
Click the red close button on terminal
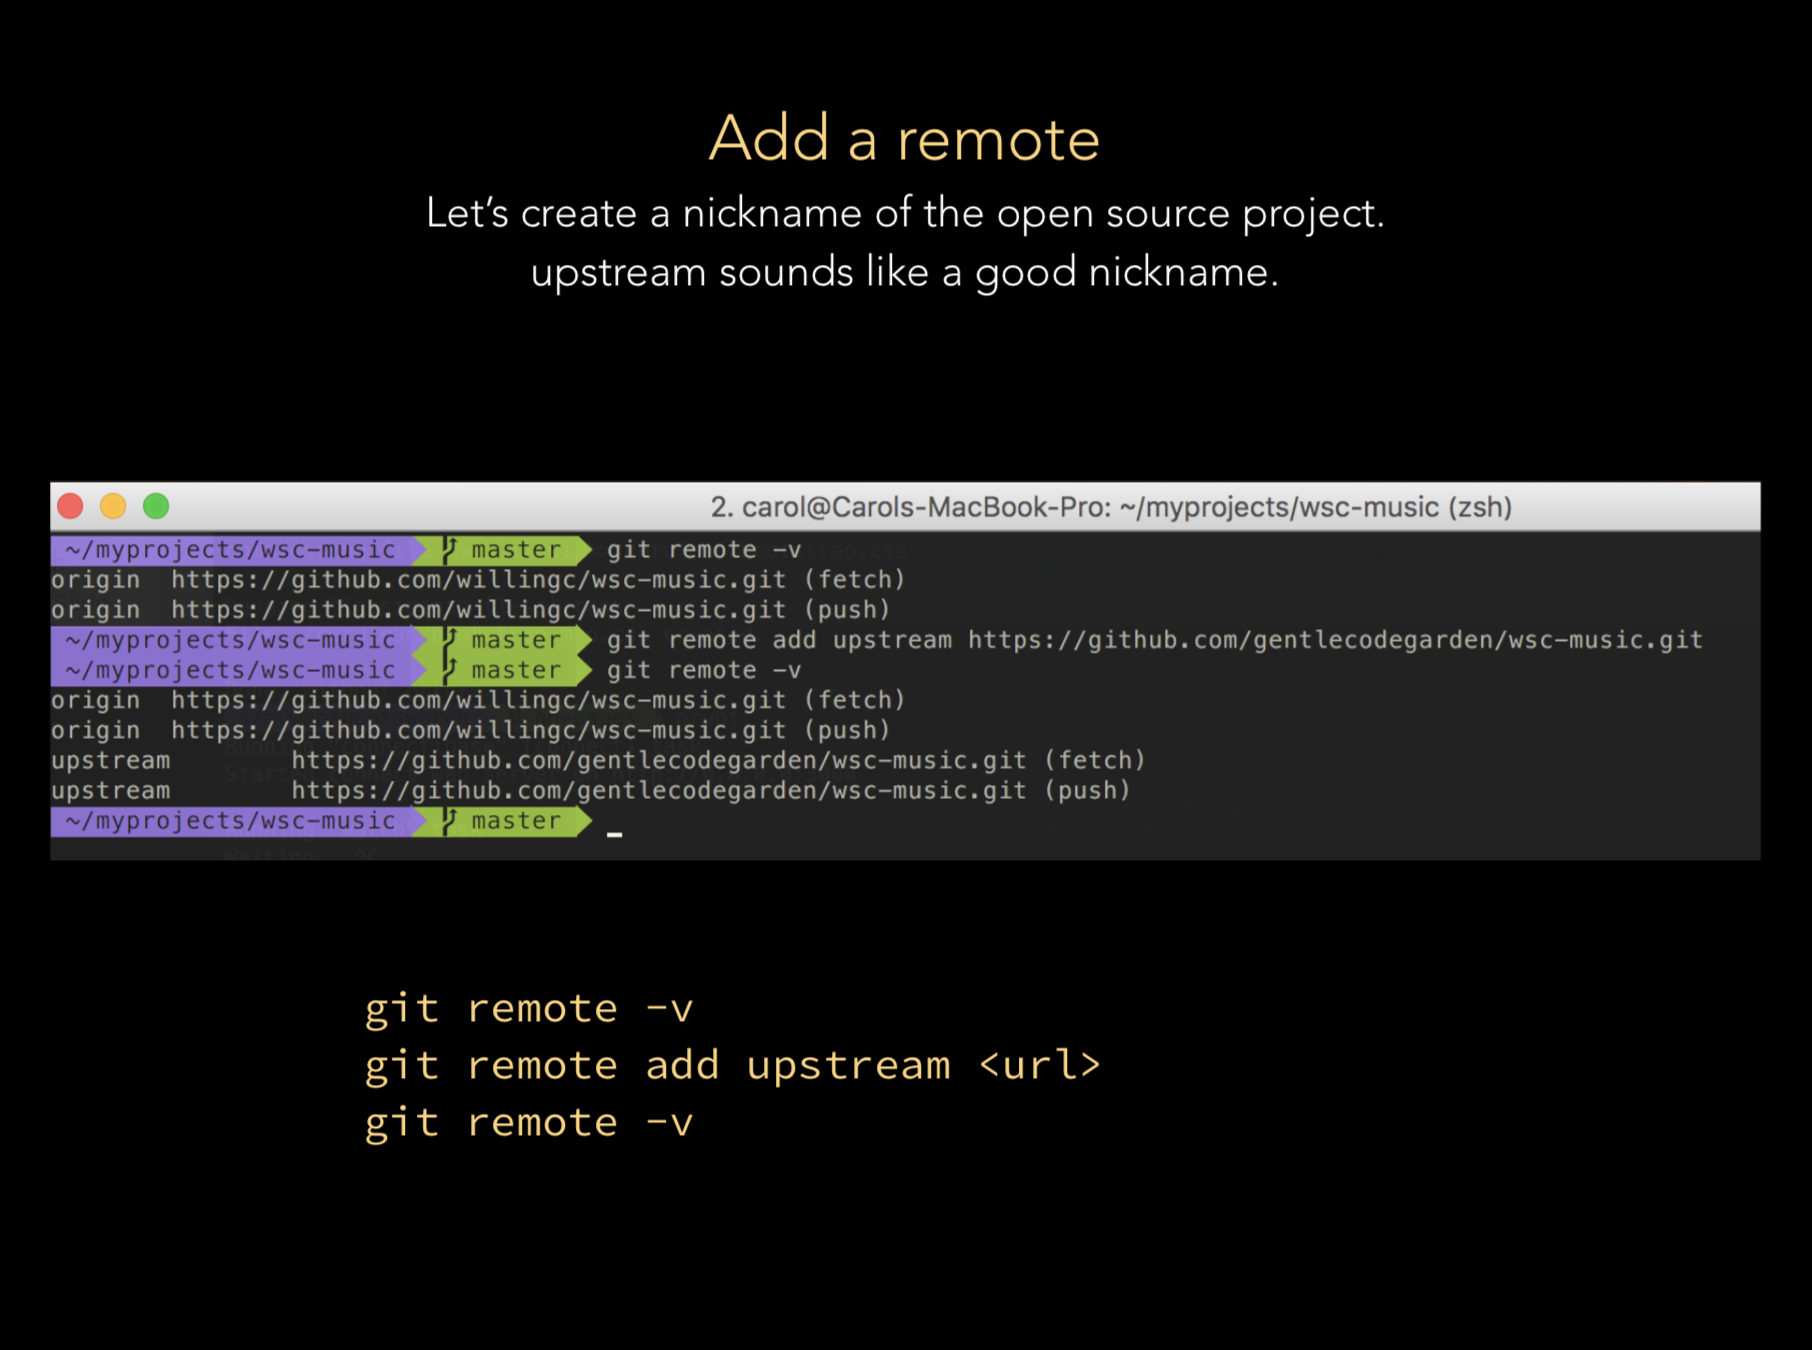coord(70,506)
